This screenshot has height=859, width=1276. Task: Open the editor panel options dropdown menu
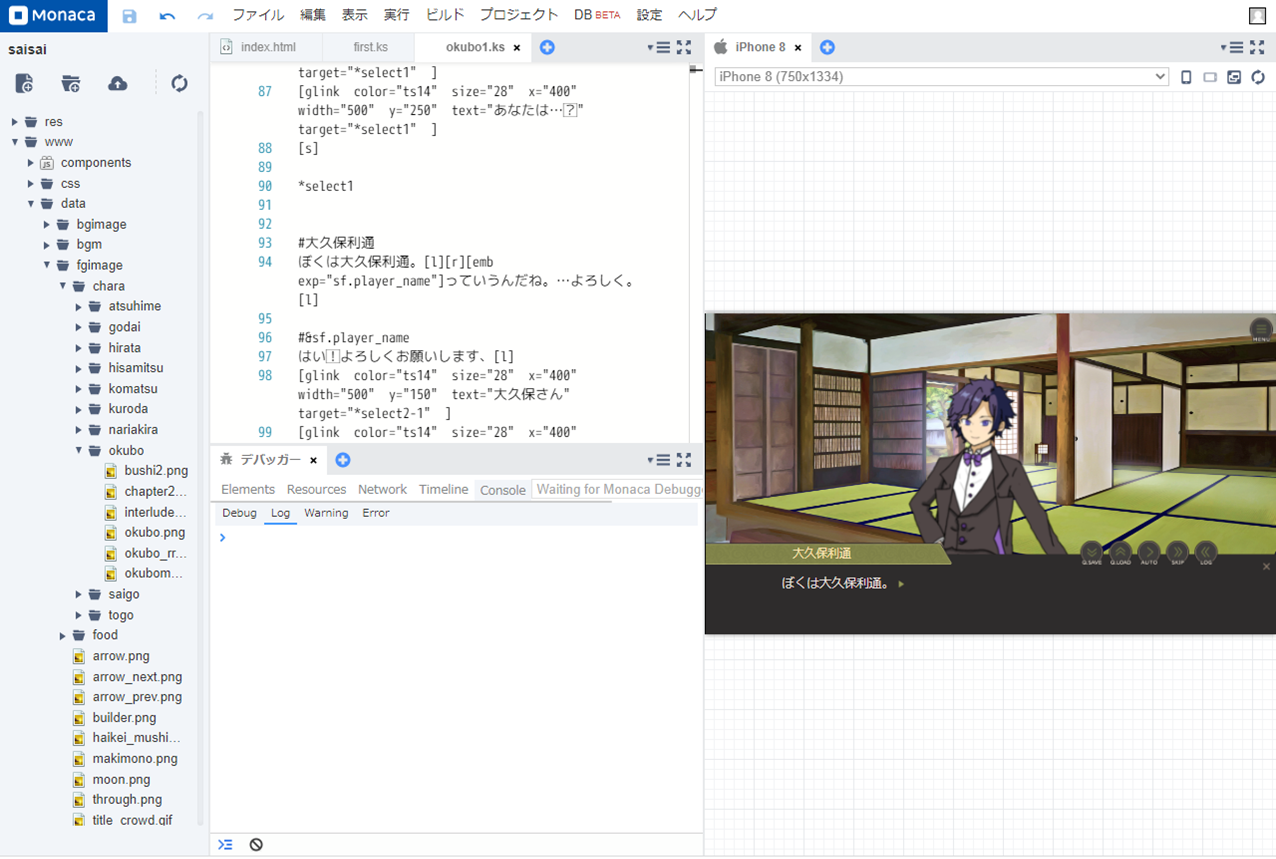pyautogui.click(x=658, y=47)
